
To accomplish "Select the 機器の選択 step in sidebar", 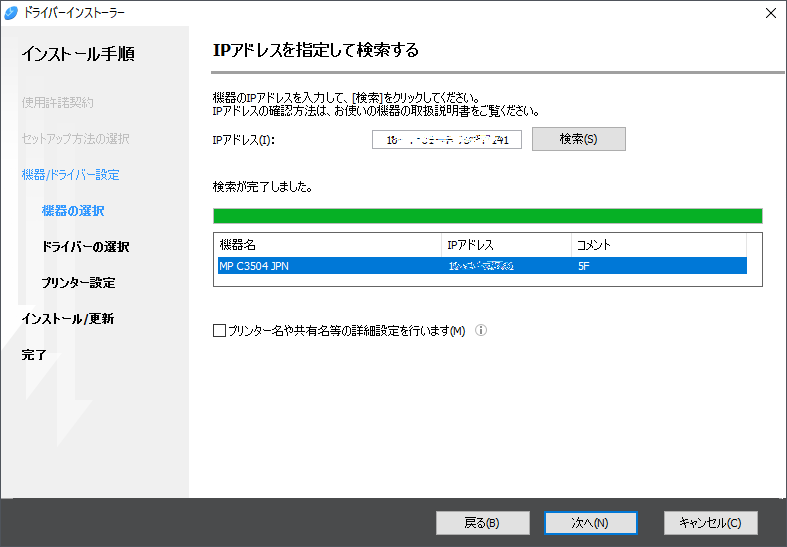I will coord(73,211).
